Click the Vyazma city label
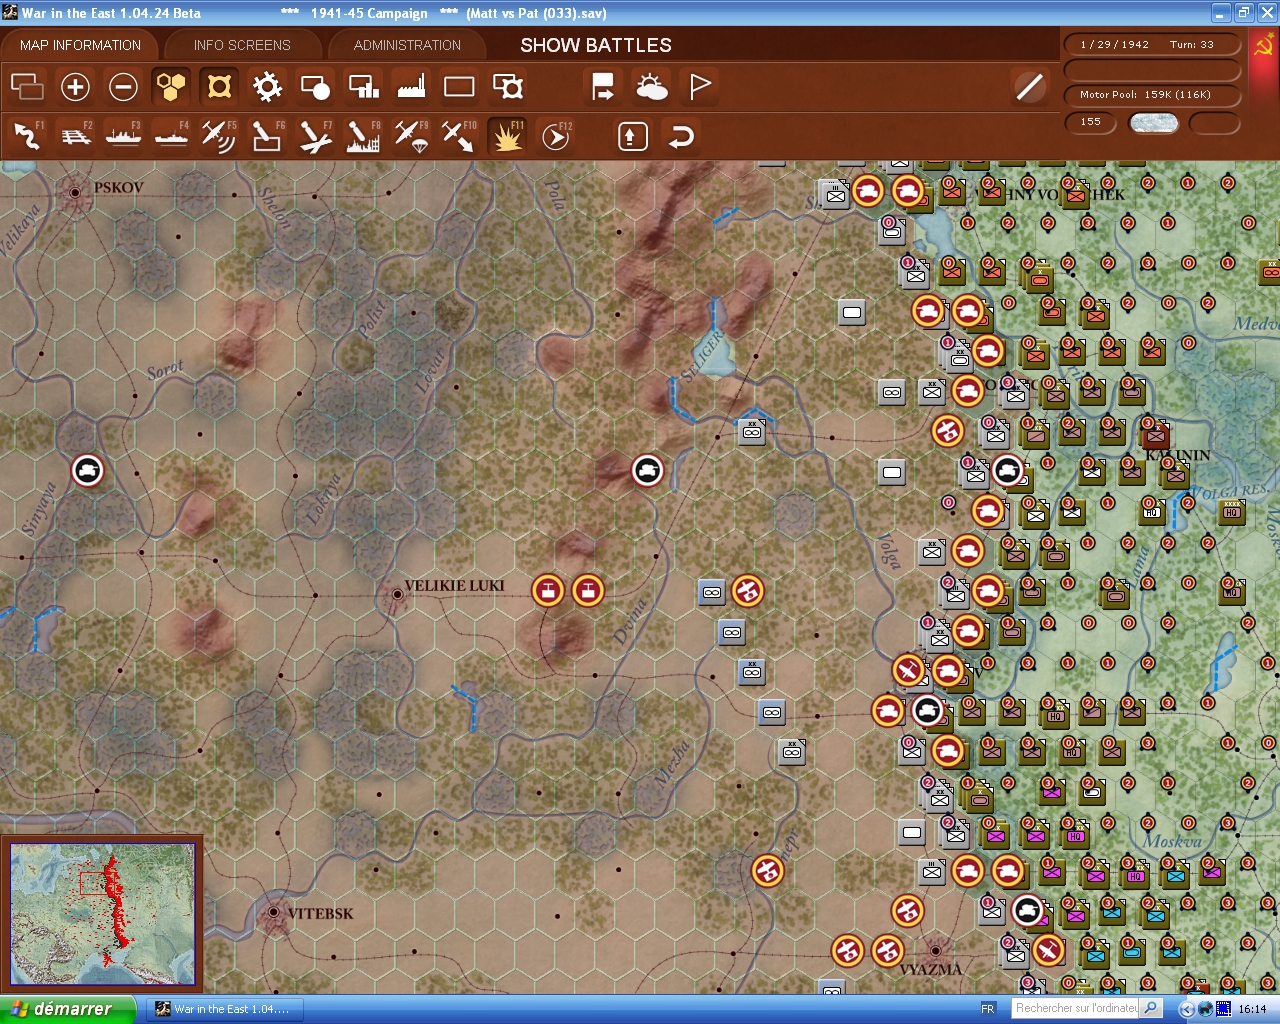The width and height of the screenshot is (1280, 1024). (930, 969)
